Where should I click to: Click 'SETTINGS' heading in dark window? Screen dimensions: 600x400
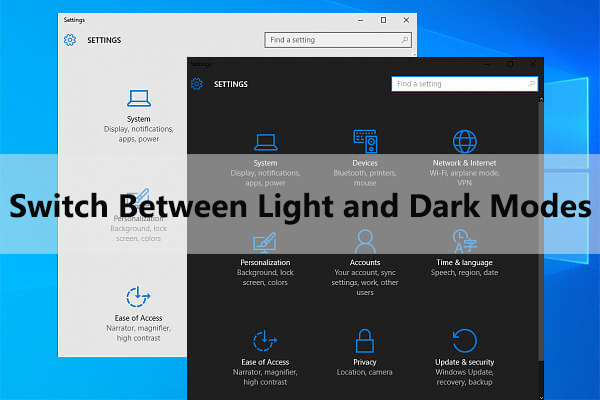pyautogui.click(x=231, y=84)
